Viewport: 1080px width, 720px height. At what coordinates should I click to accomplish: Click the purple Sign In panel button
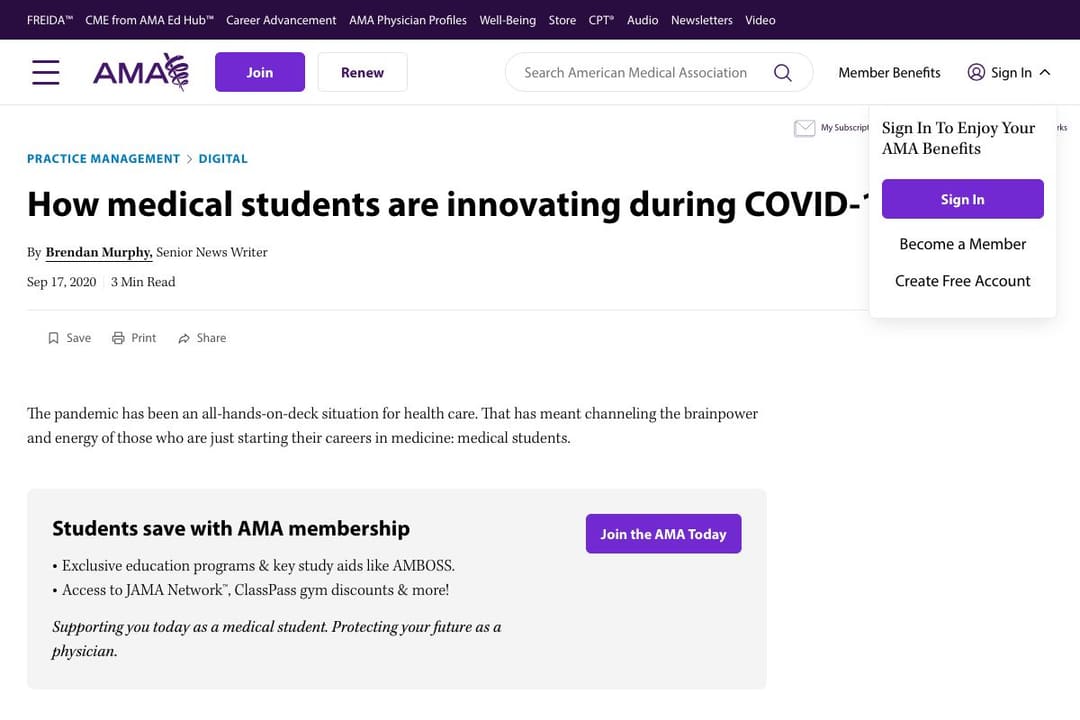(962, 199)
